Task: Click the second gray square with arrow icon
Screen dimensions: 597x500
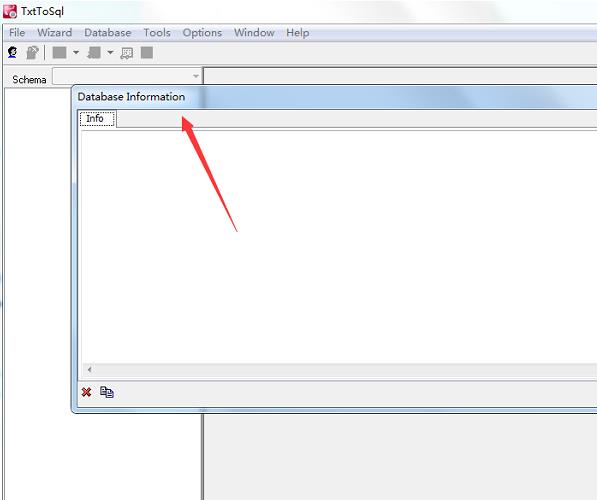Action: [94, 53]
